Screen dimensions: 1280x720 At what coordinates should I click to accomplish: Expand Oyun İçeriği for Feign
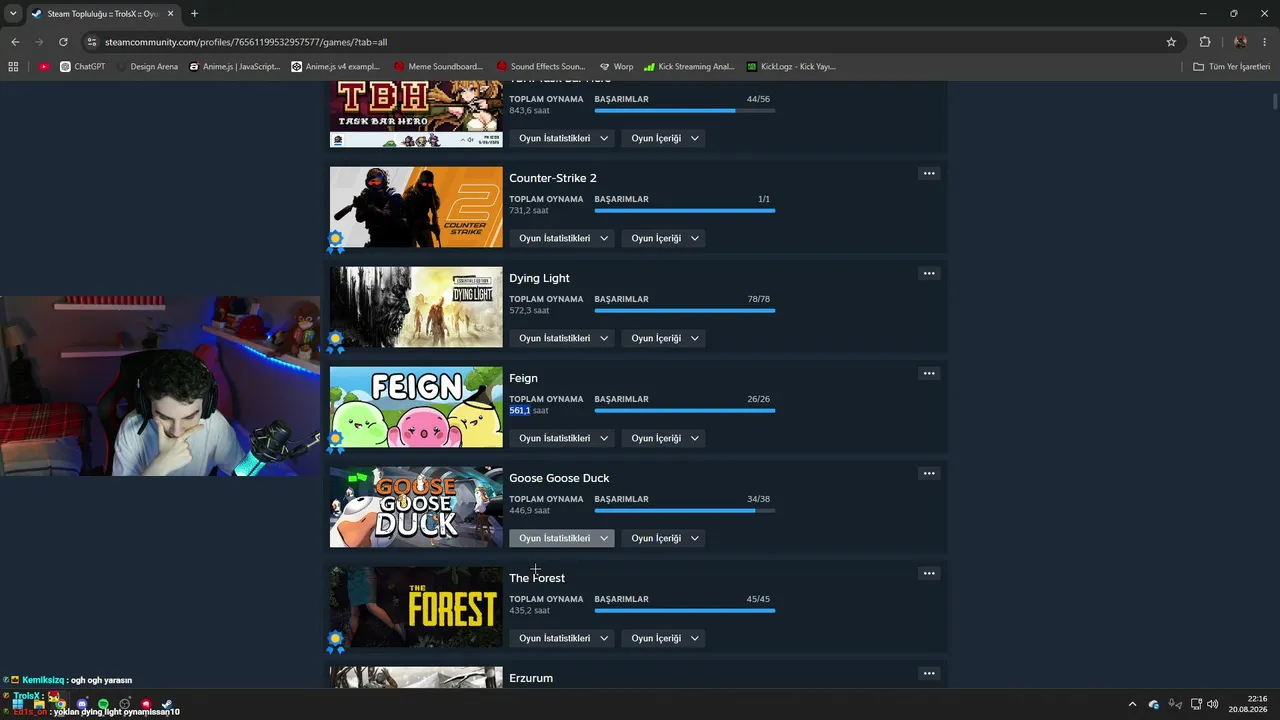tap(664, 438)
